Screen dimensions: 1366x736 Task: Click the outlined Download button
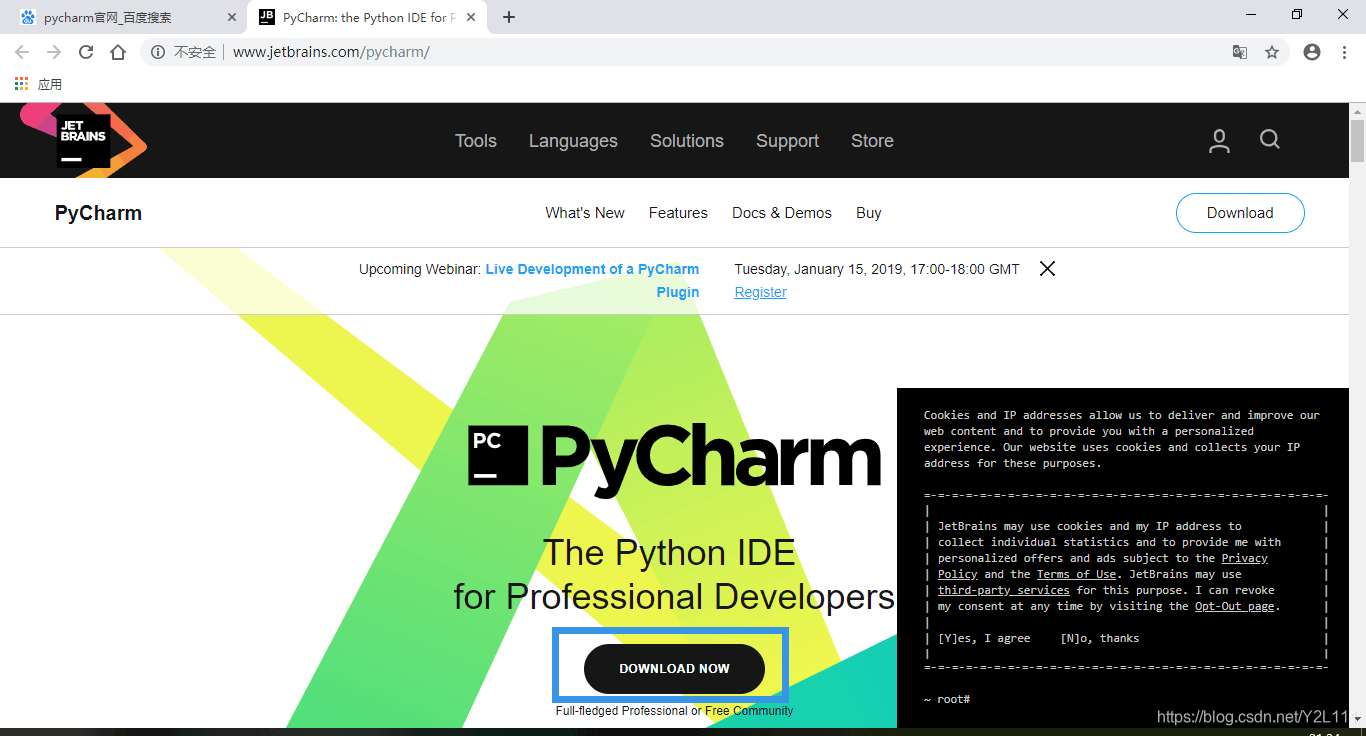(x=1240, y=213)
